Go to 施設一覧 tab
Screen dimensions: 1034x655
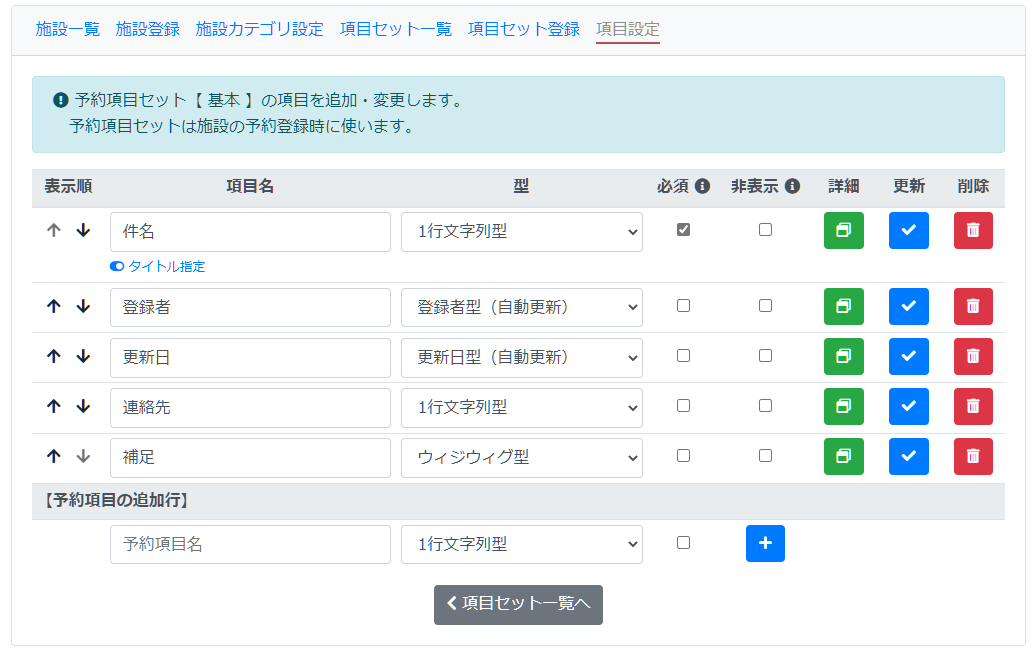point(67,29)
